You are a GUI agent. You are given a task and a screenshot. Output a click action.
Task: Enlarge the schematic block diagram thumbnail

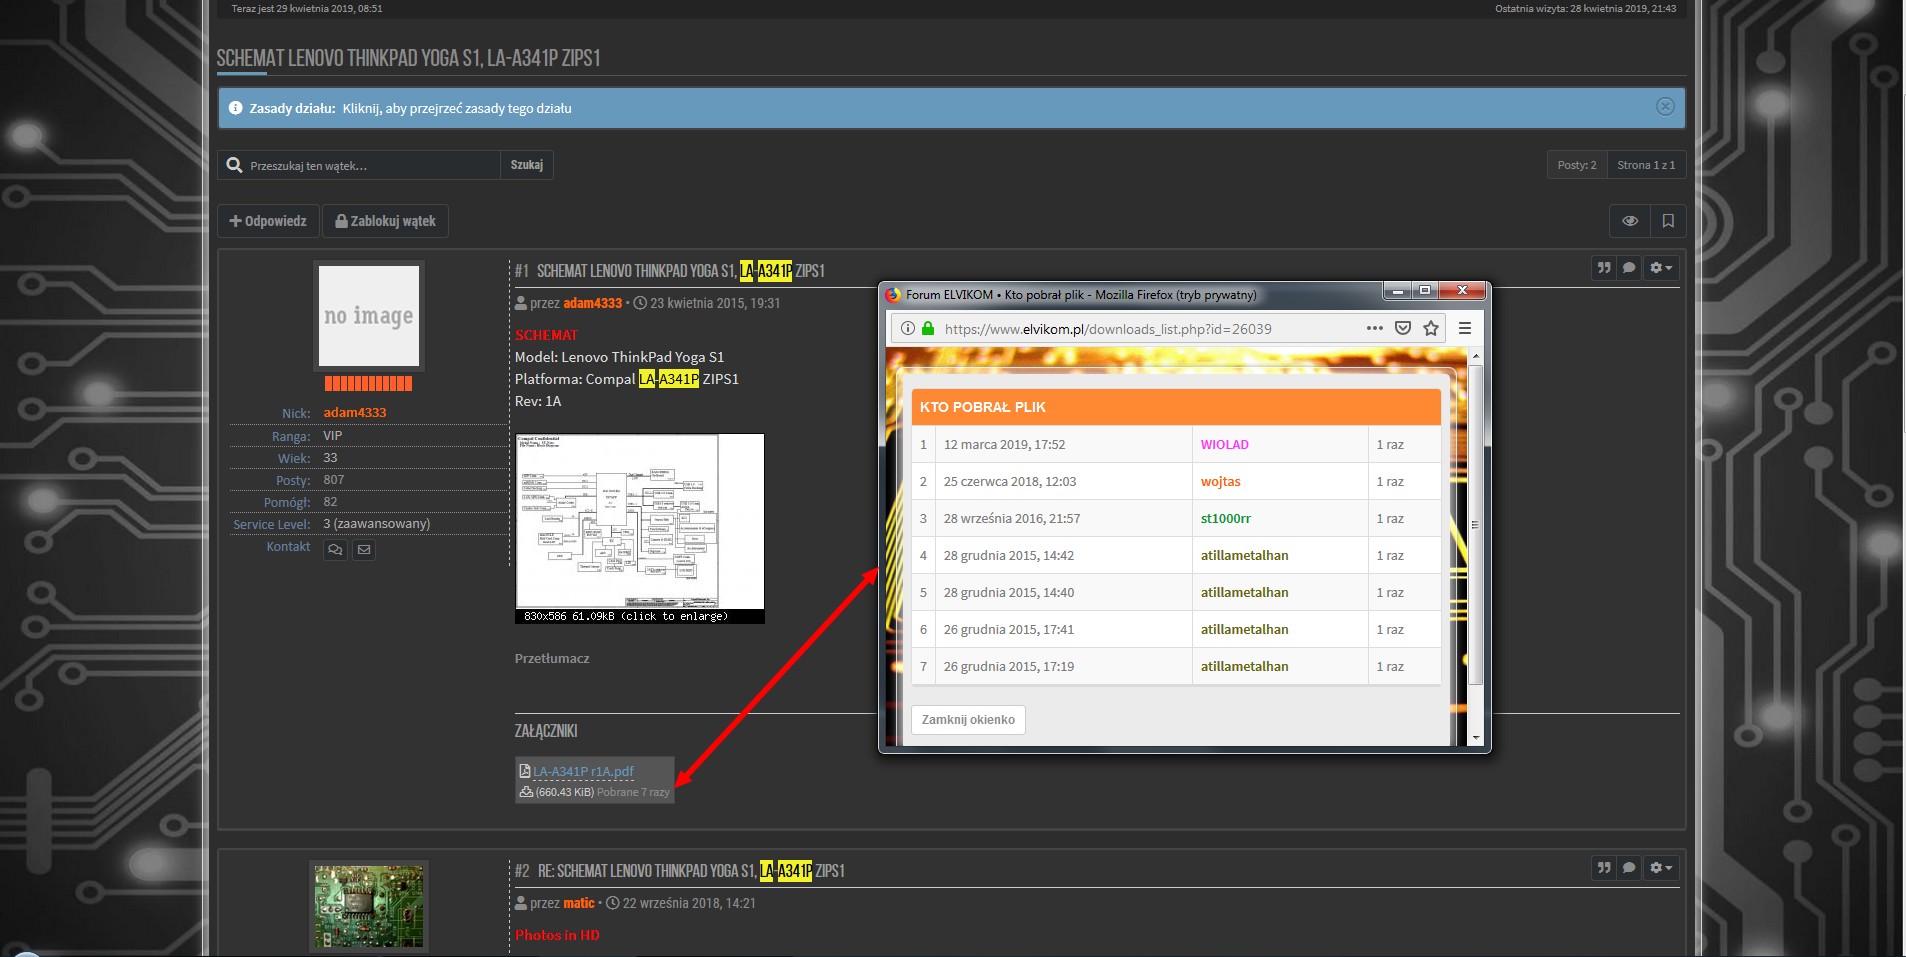[640, 528]
